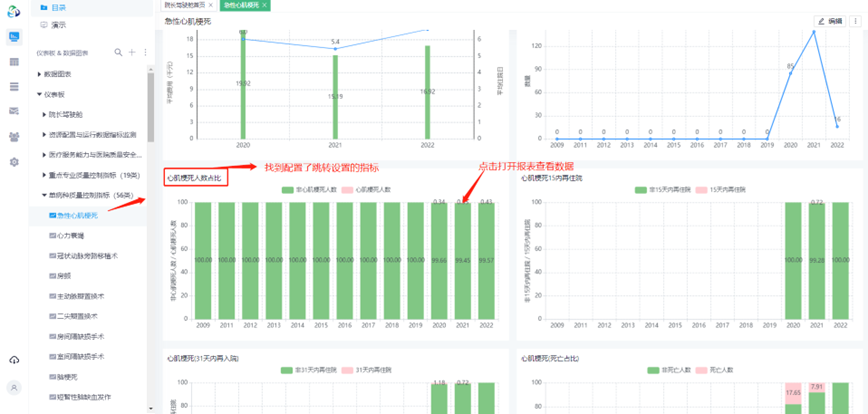Image resolution: width=868 pixels, height=414 pixels.
Task: Open the 房颤 dashboard
Action: 64,276
